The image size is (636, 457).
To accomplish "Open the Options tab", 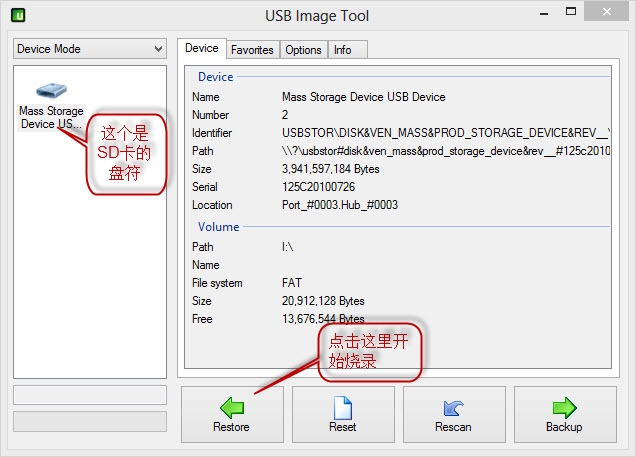I will (303, 50).
